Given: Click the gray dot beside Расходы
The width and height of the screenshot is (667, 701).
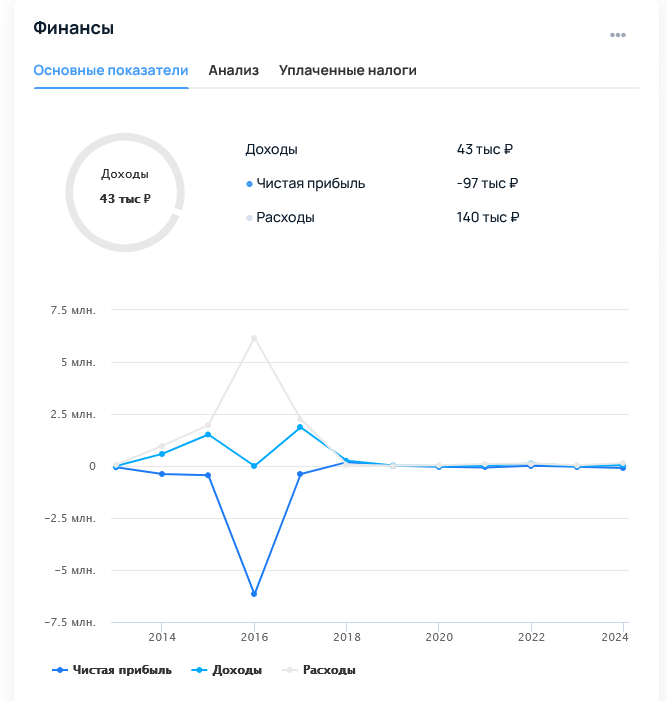Looking at the screenshot, I should tap(249, 218).
